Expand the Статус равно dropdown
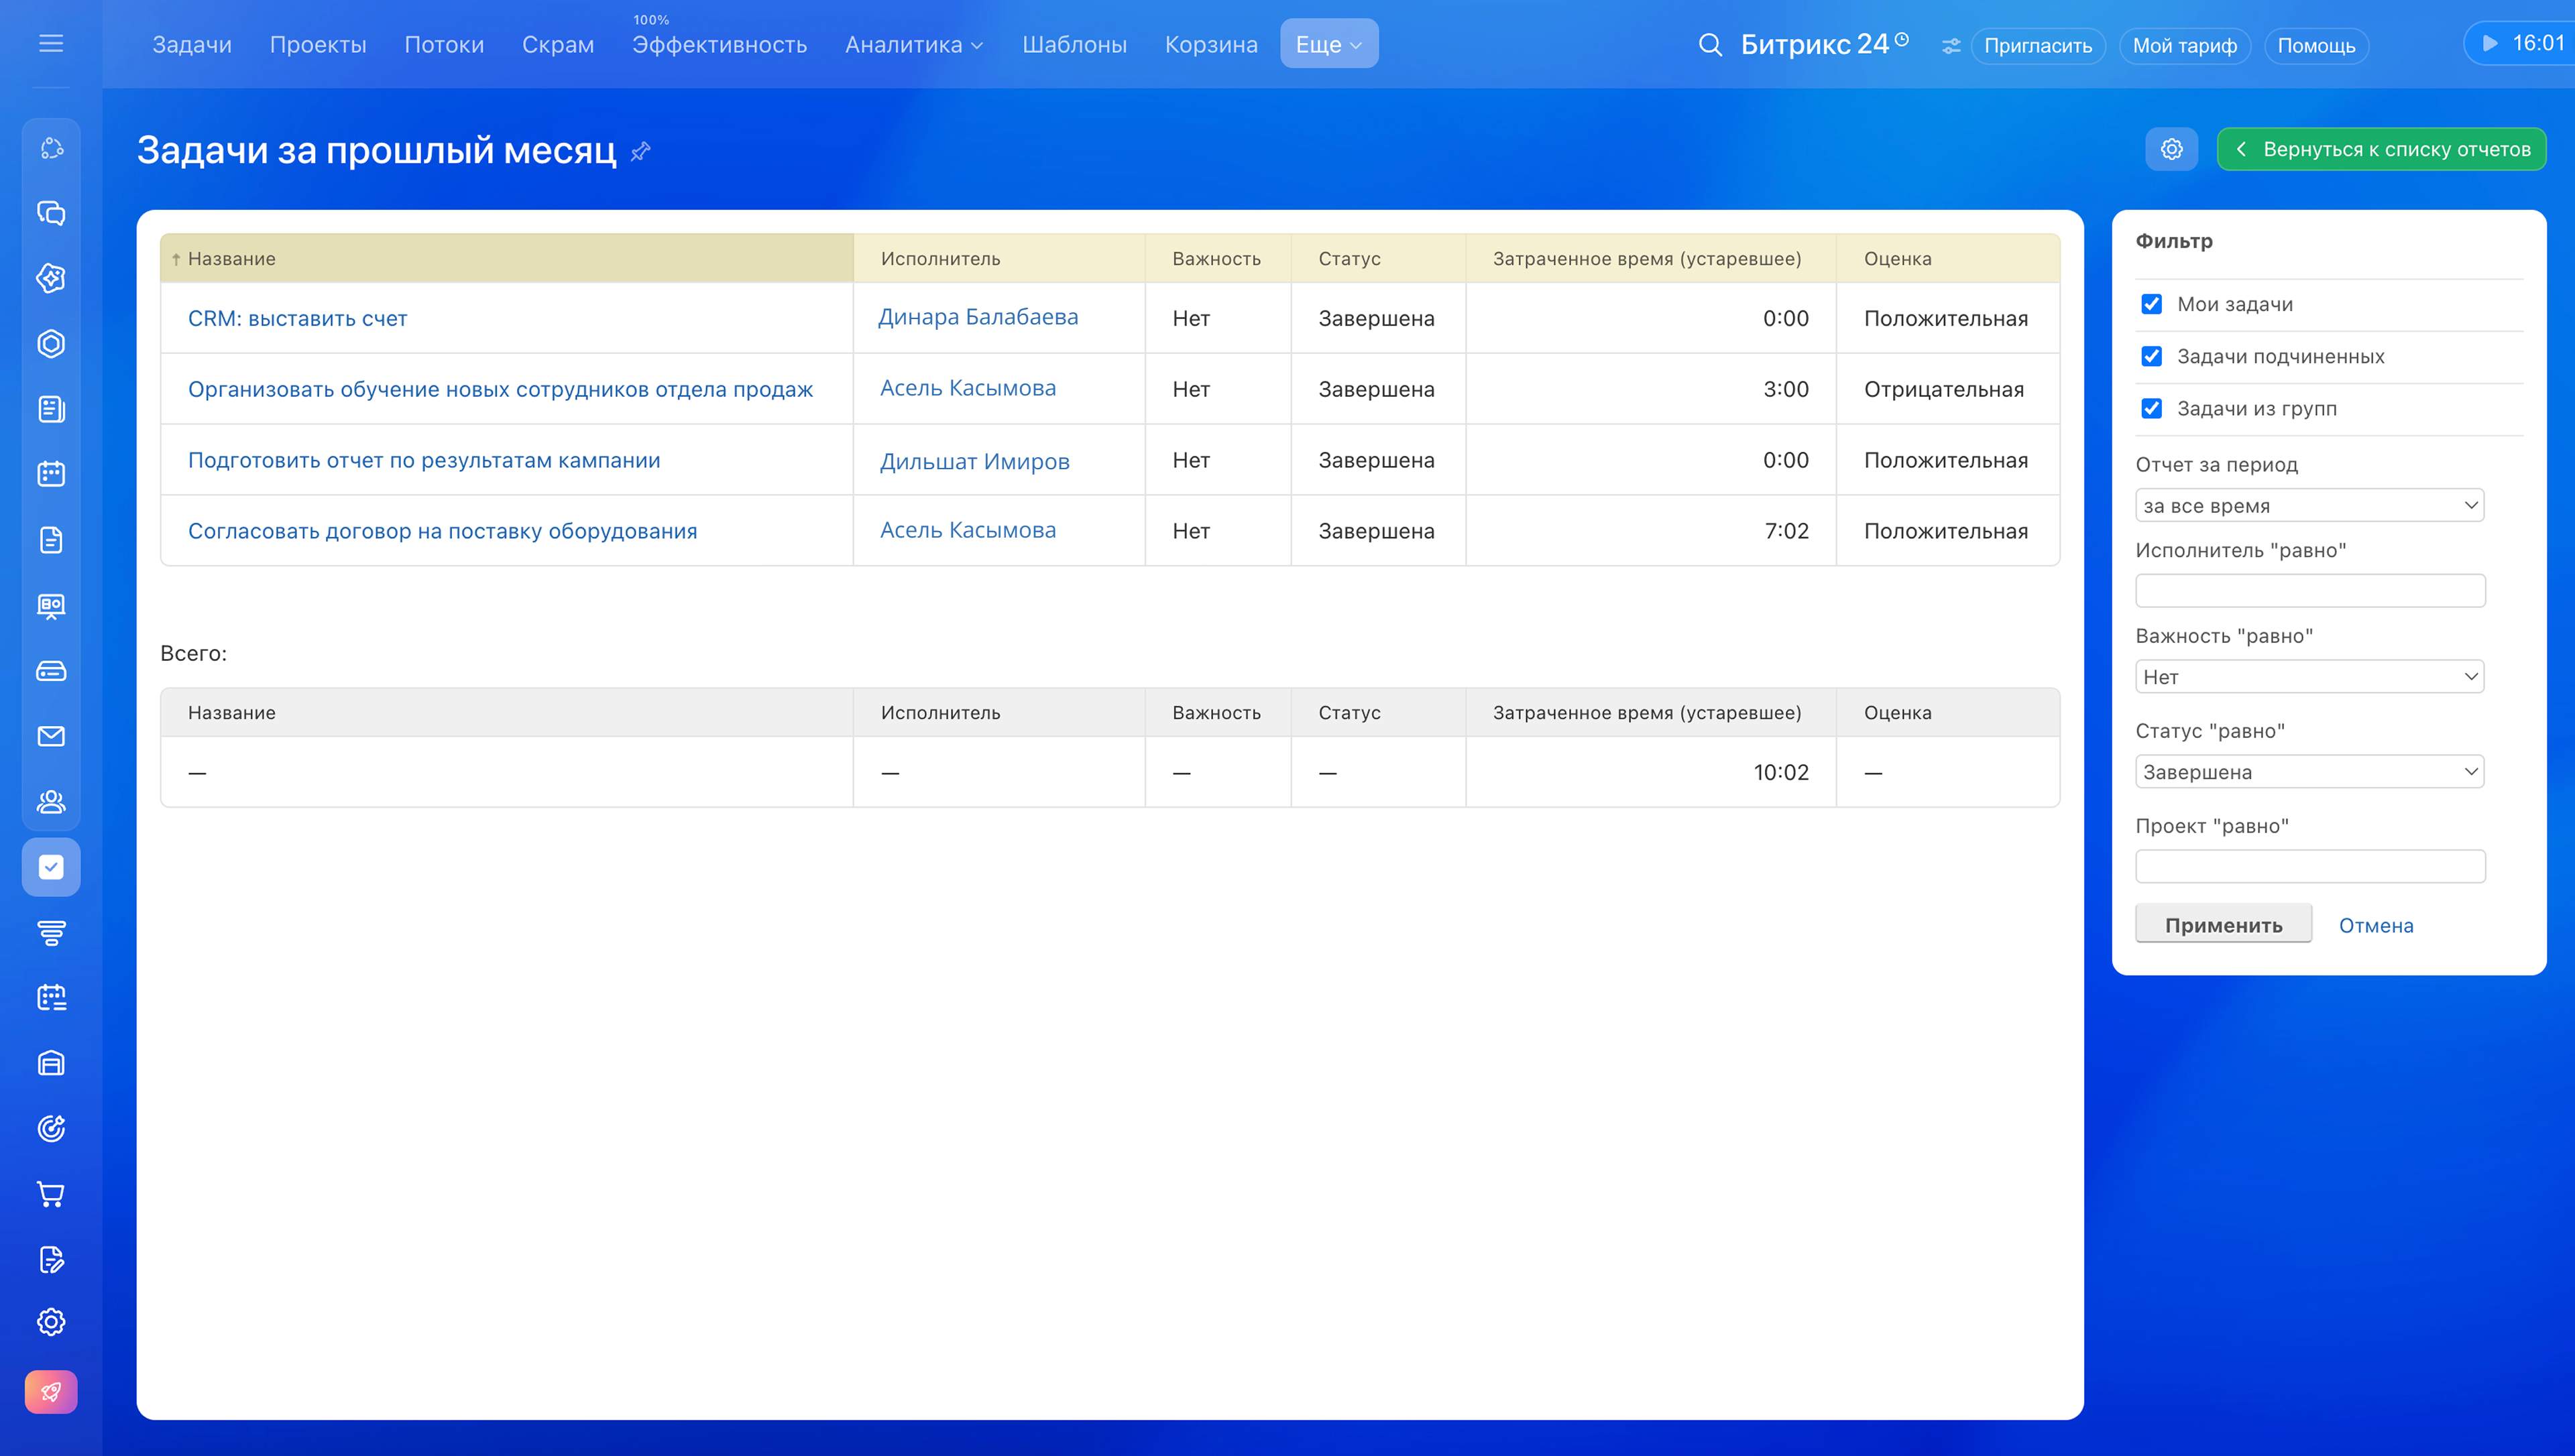Viewport: 2575px width, 1456px height. click(2309, 772)
